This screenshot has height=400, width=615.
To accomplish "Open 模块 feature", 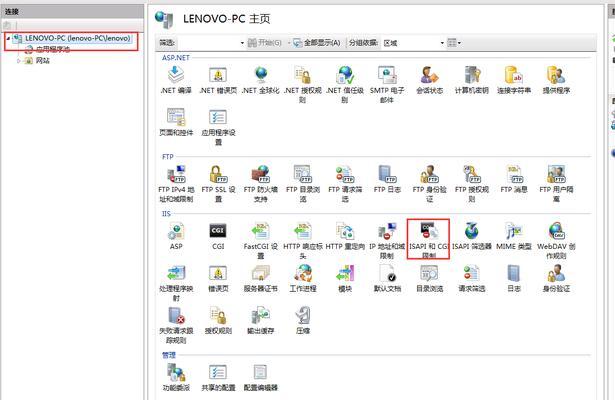I will pyautogui.click(x=345, y=278).
